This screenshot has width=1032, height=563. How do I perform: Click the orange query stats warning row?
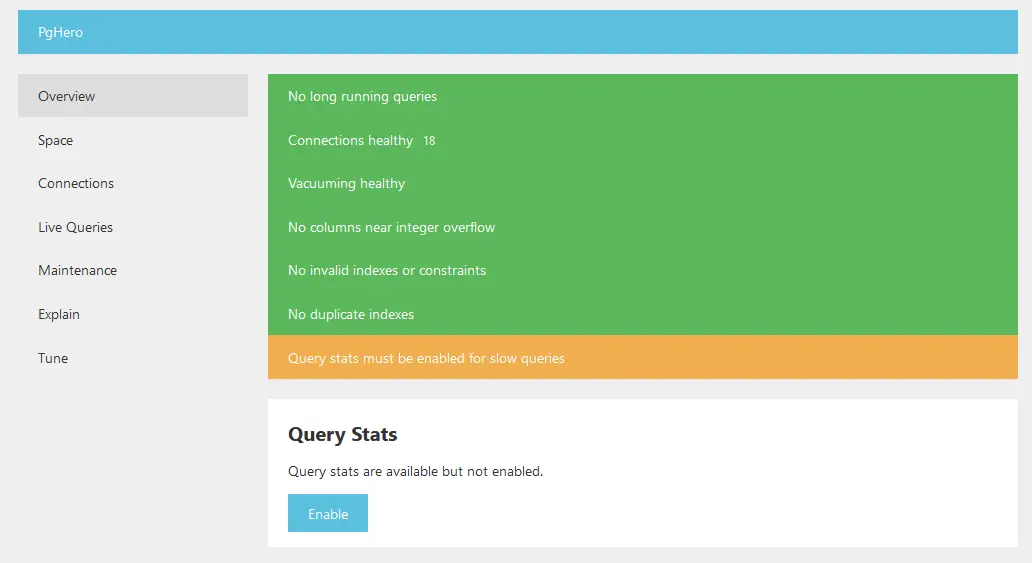tap(642, 358)
